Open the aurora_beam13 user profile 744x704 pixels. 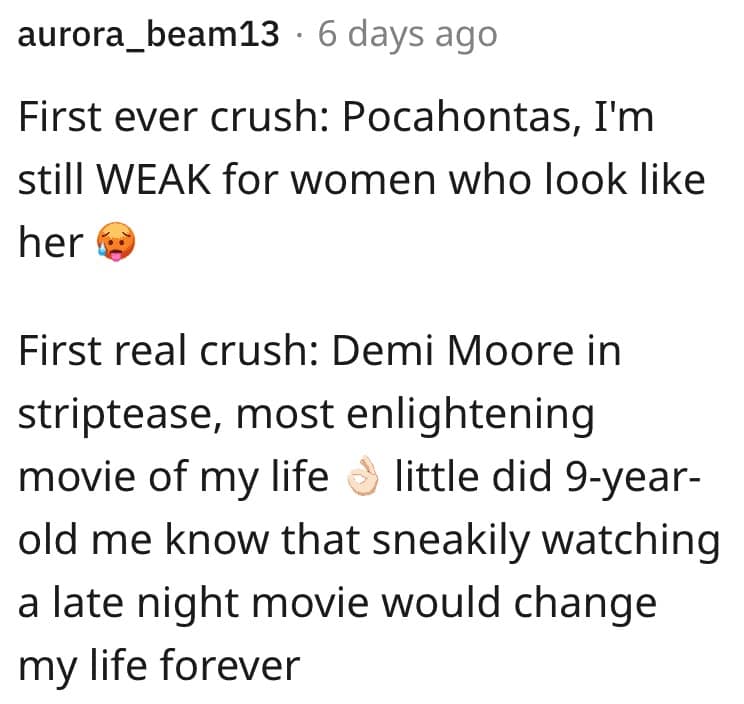click(149, 34)
